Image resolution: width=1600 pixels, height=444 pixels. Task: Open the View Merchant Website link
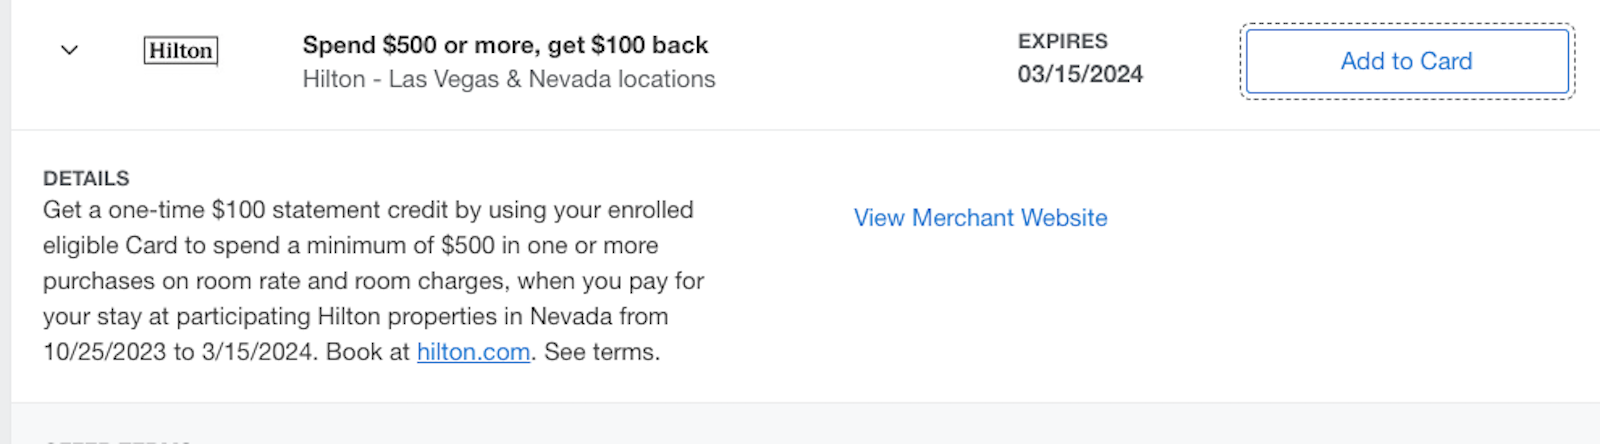980,218
